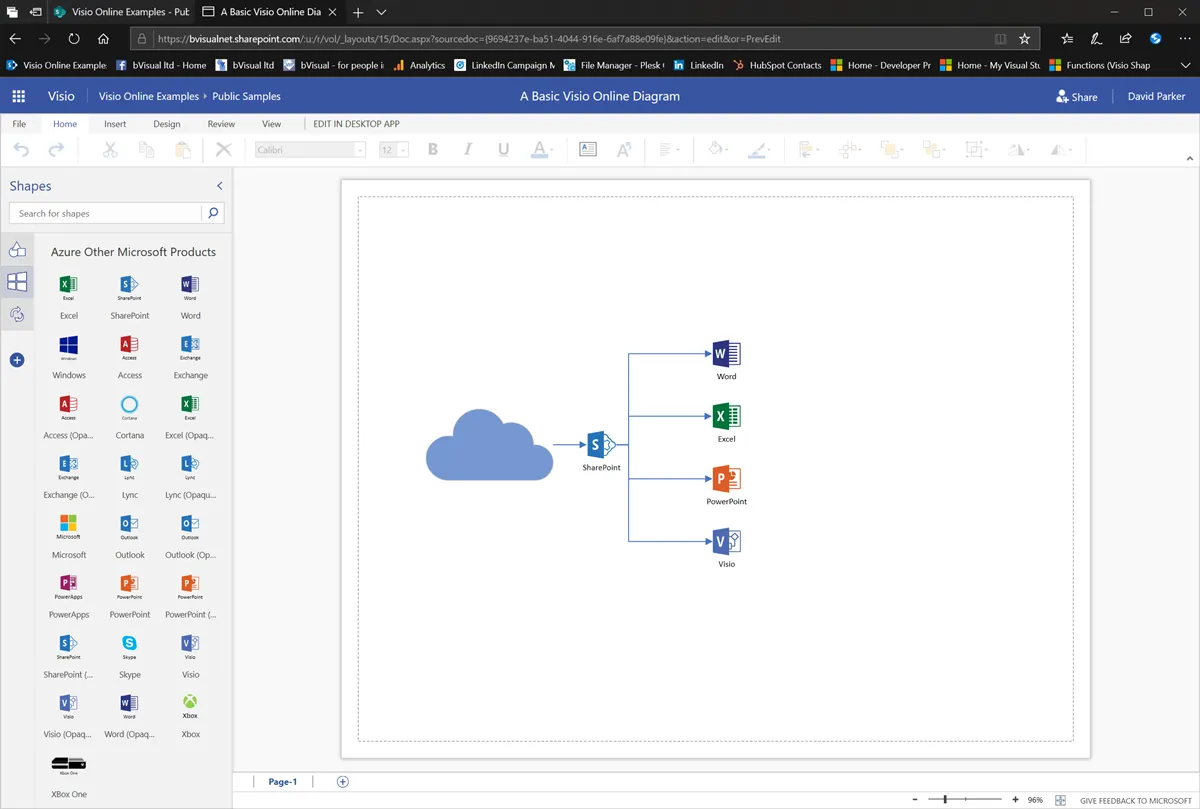
Task: Open the shapes search magnifier icon
Action: coord(212,213)
